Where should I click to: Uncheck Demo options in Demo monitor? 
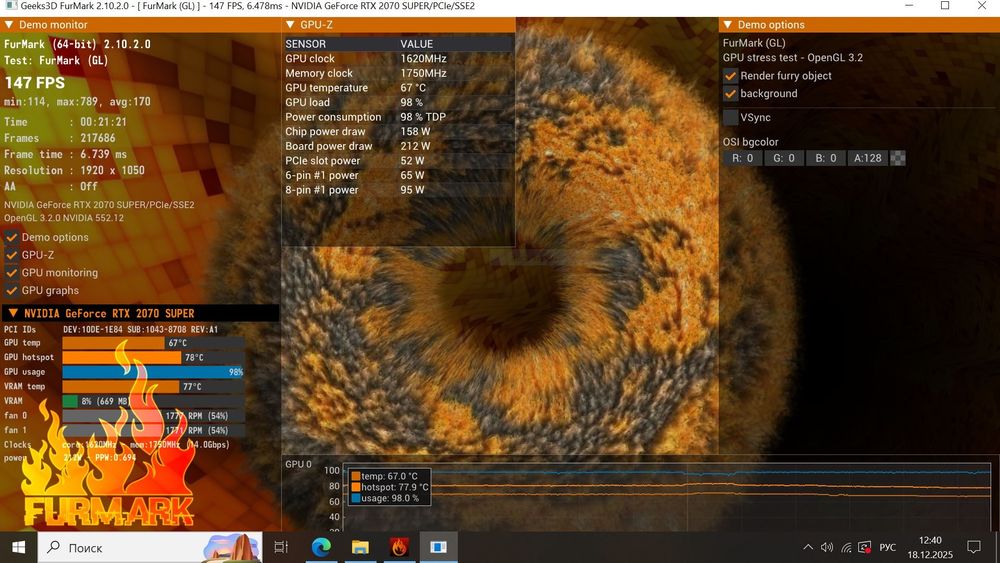tap(11, 237)
